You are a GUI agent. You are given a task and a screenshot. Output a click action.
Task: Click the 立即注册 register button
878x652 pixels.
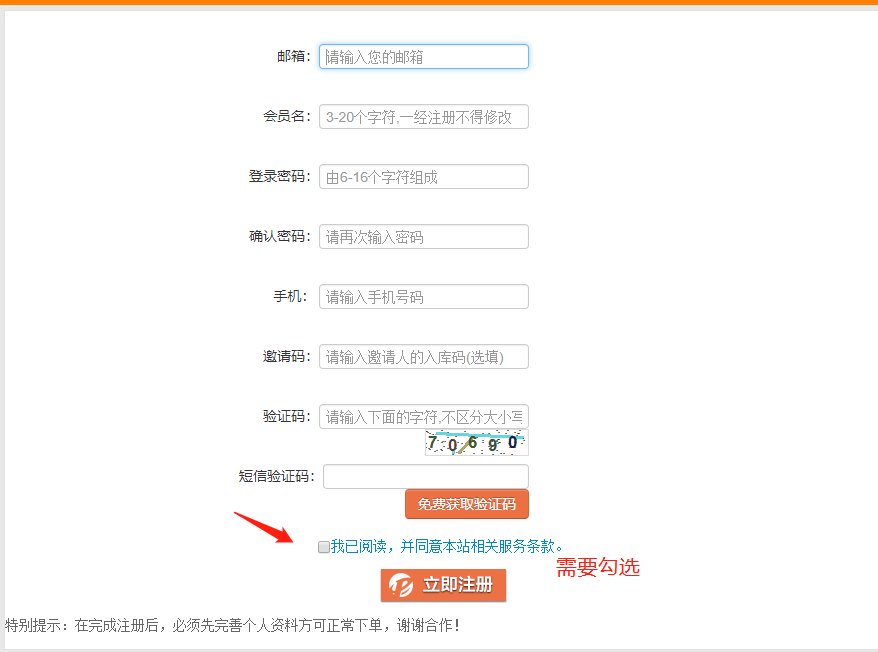(x=443, y=585)
